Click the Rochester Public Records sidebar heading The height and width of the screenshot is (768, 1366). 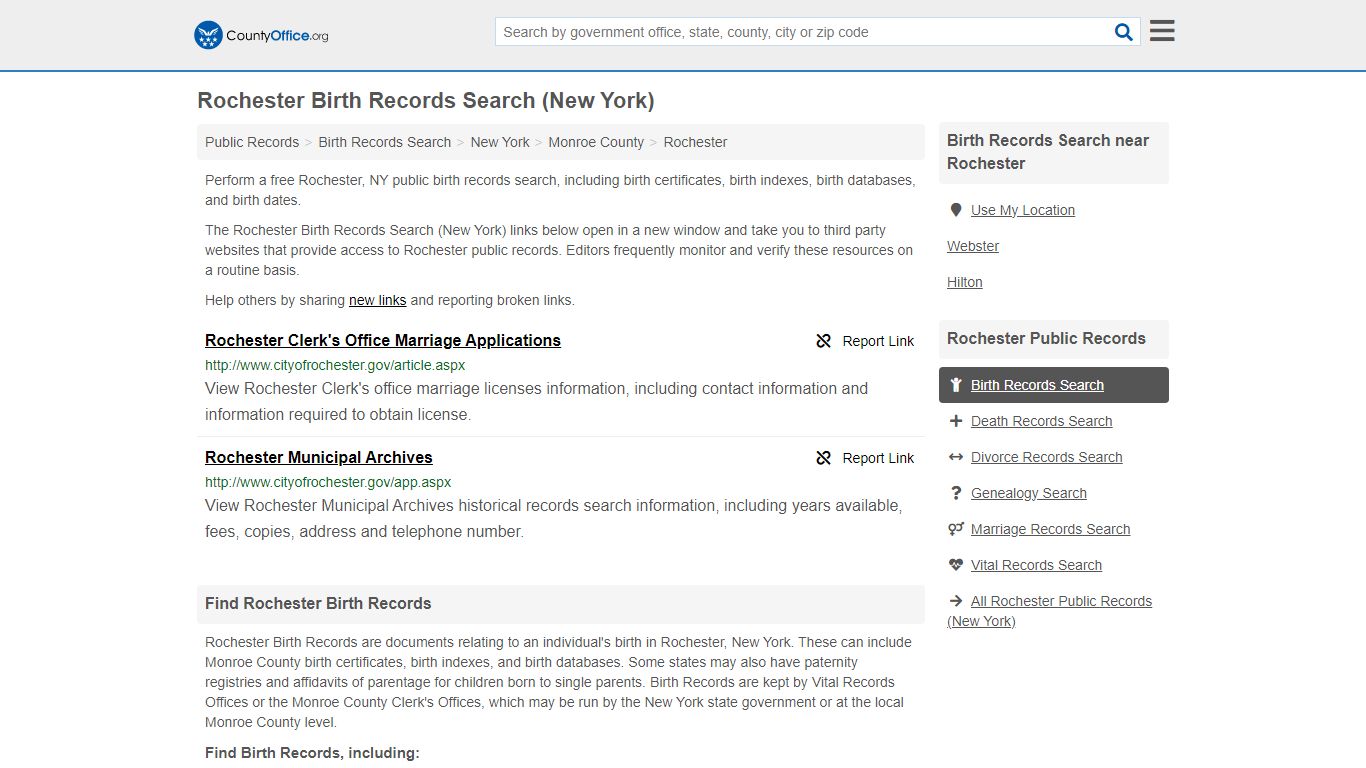coord(1046,339)
